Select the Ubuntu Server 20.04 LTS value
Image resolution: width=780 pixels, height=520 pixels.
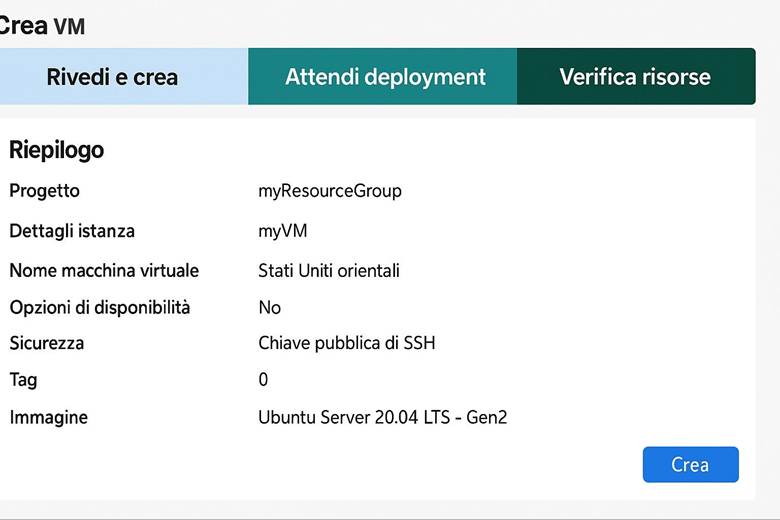(x=383, y=417)
